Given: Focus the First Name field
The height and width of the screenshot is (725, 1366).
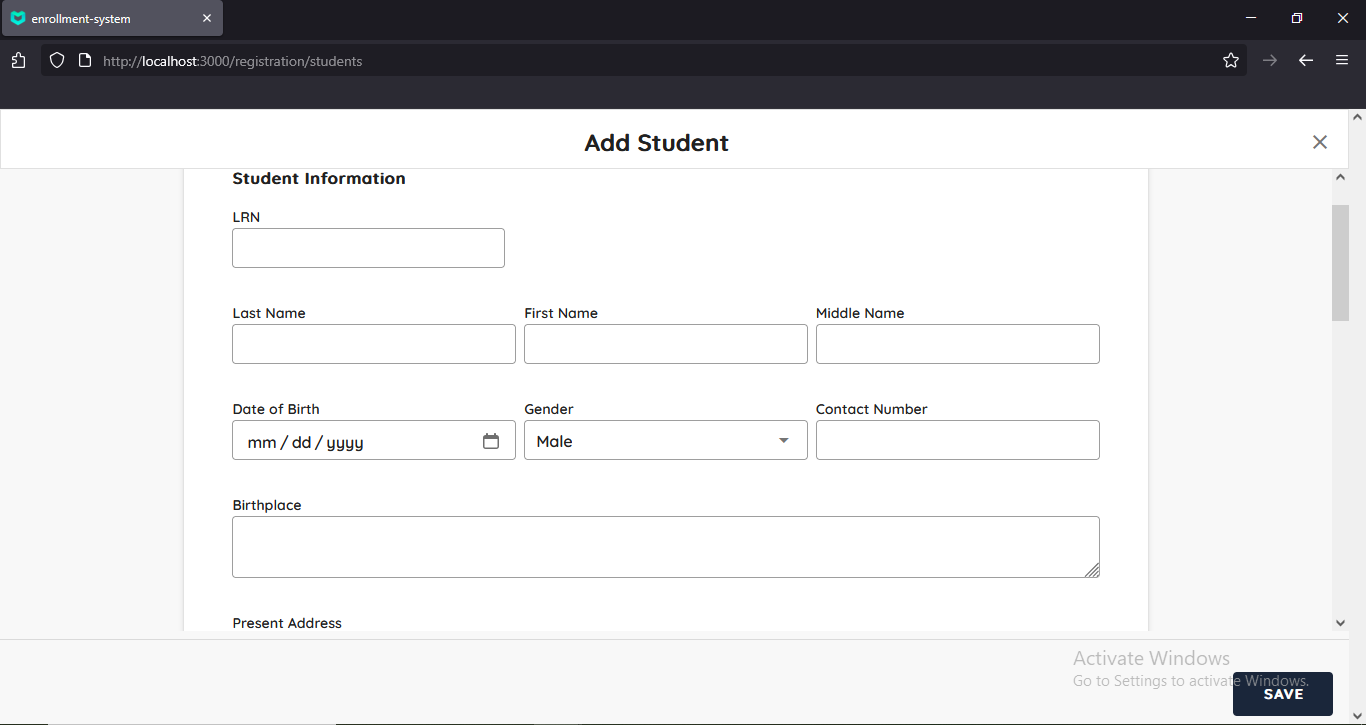Looking at the screenshot, I should pyautogui.click(x=666, y=344).
